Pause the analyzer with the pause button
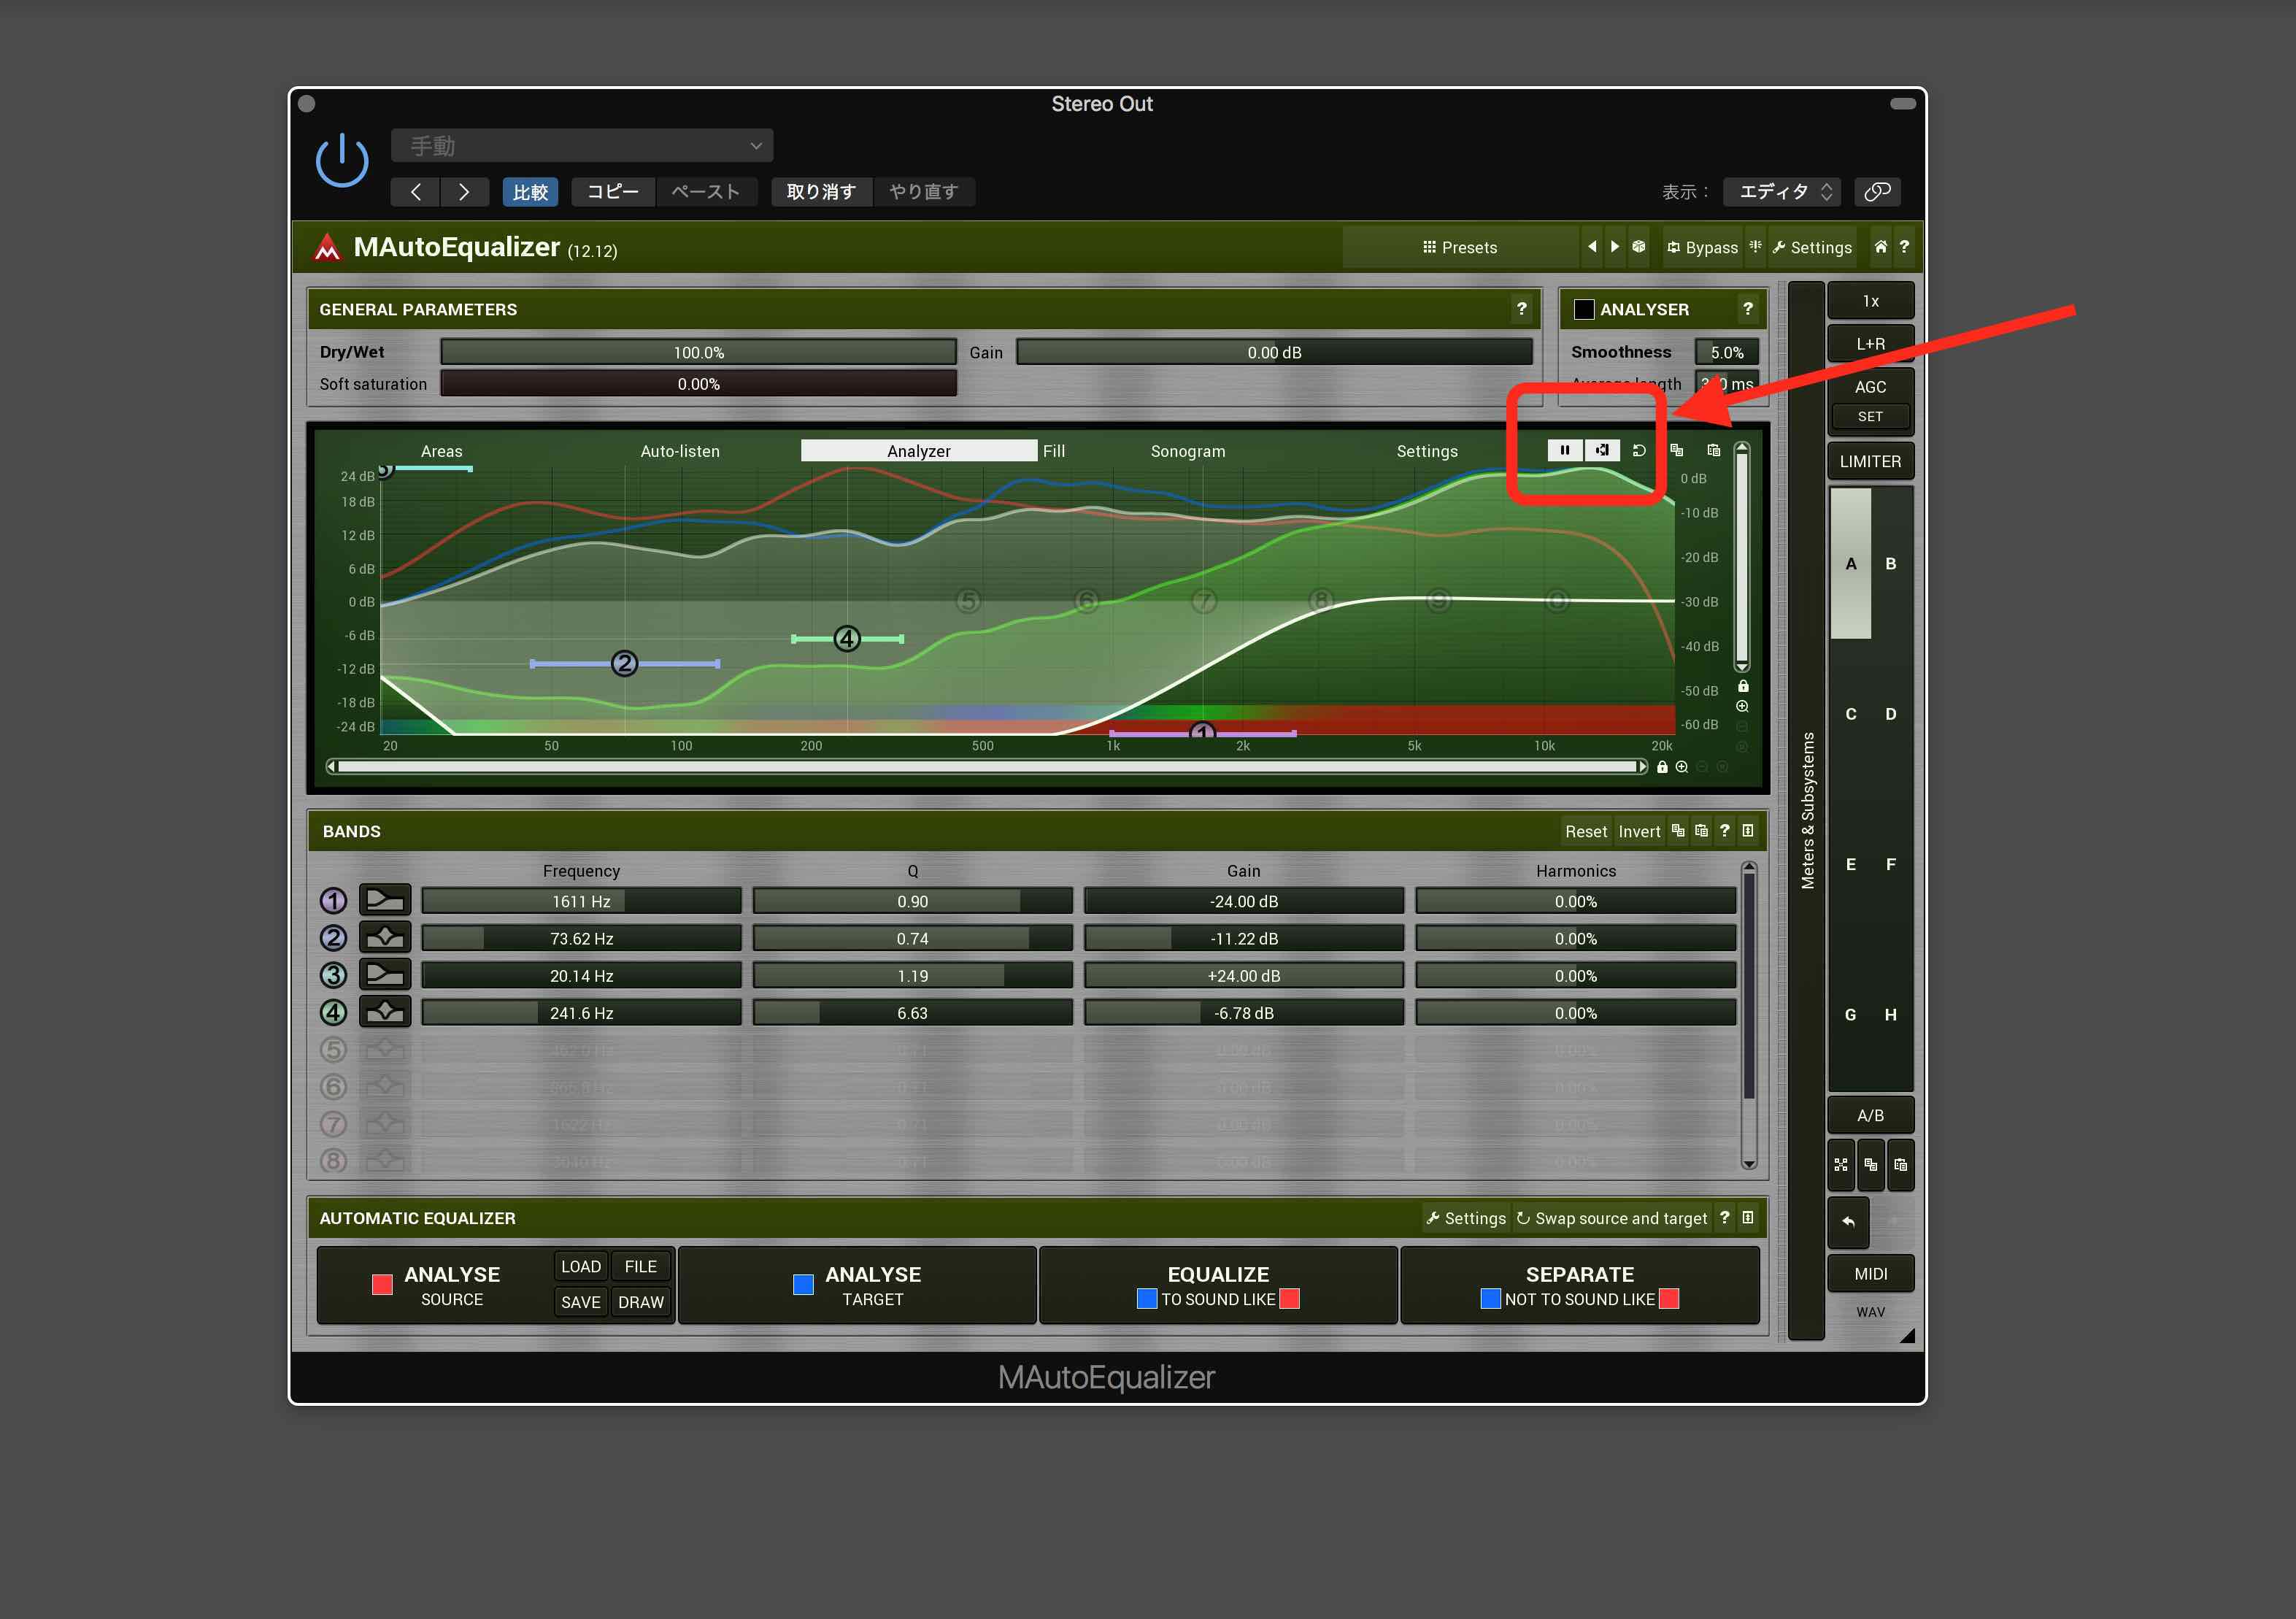The height and width of the screenshot is (1619, 2296). pos(1564,450)
